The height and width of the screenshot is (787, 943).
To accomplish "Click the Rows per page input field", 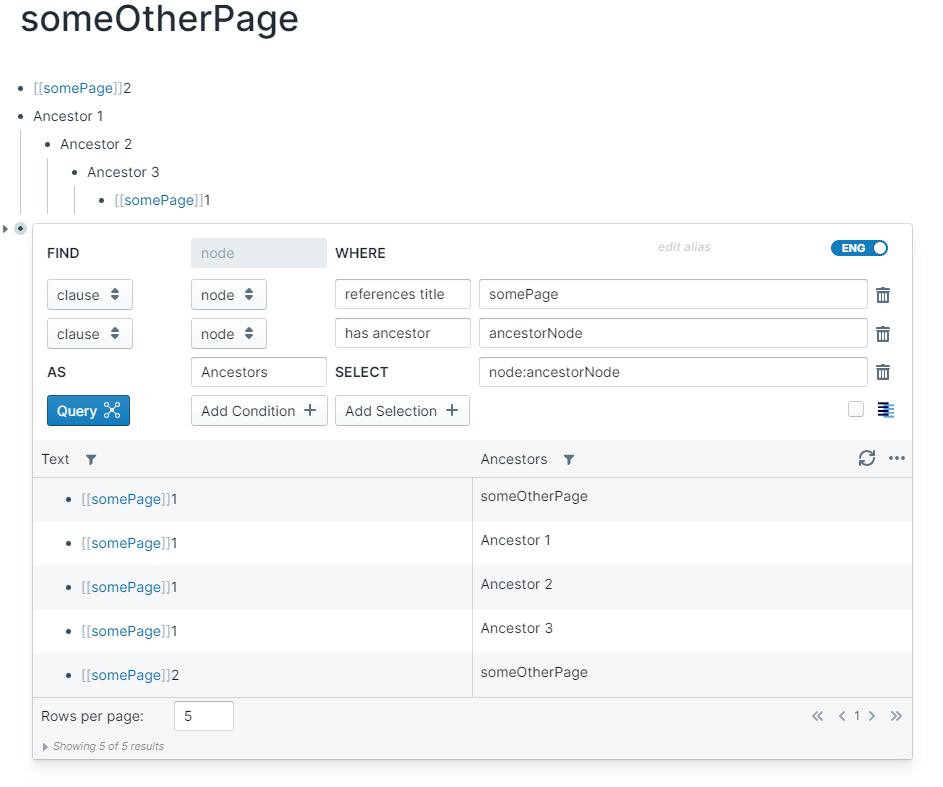I will point(203,716).
